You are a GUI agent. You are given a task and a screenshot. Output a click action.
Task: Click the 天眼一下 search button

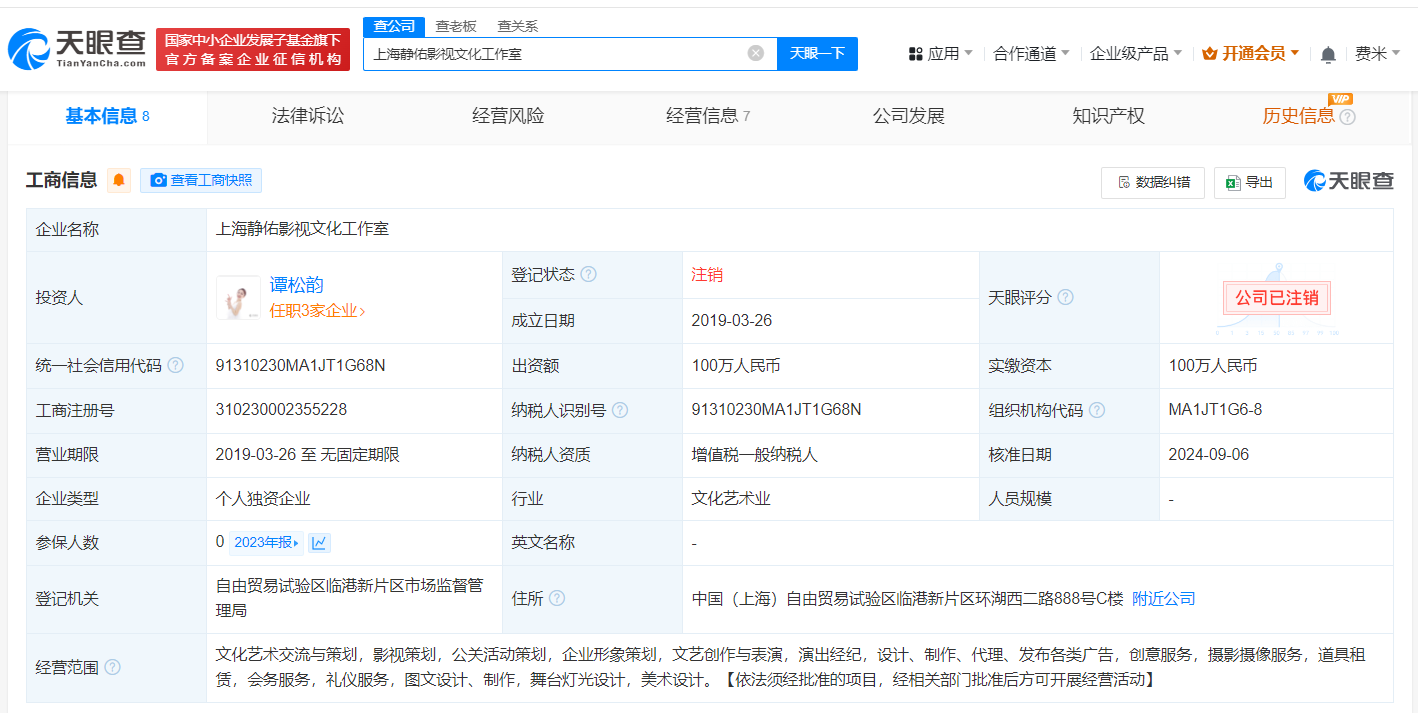[817, 54]
